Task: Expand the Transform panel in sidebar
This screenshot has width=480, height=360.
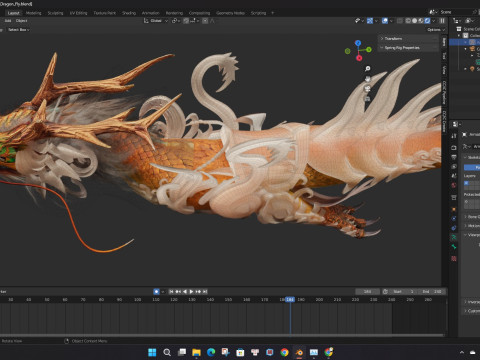Action: pyautogui.click(x=408, y=39)
